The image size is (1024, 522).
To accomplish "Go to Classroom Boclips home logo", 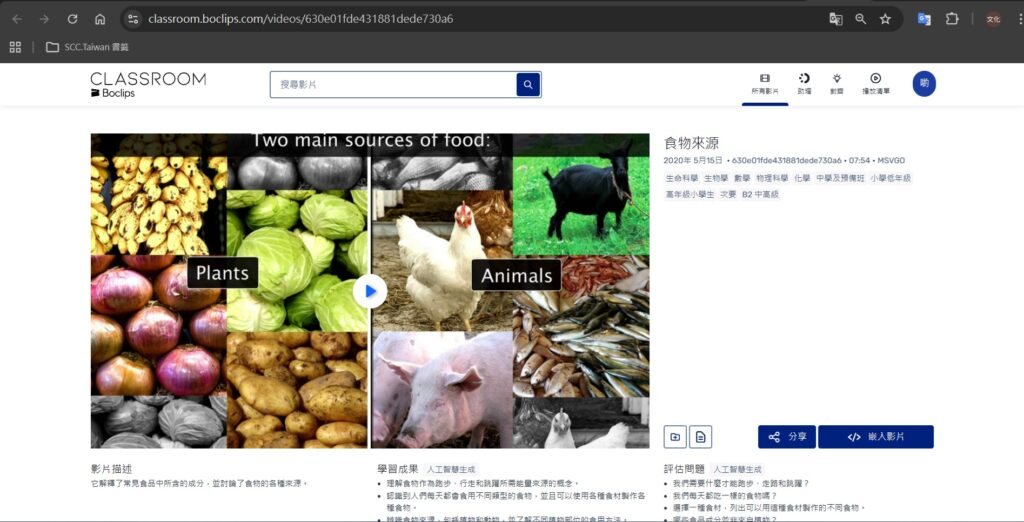I will (x=148, y=85).
